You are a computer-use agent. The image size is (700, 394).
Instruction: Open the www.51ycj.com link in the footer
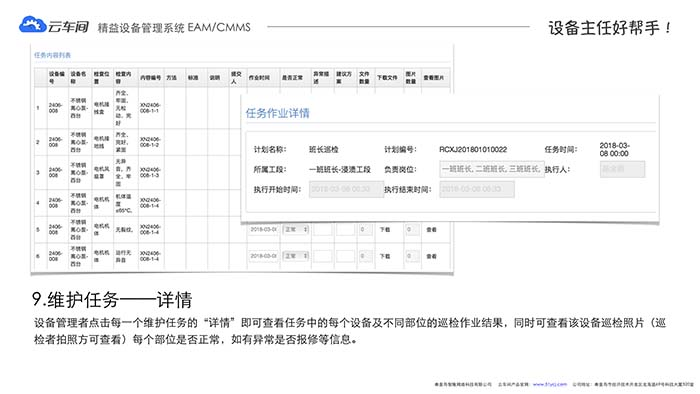click(549, 384)
